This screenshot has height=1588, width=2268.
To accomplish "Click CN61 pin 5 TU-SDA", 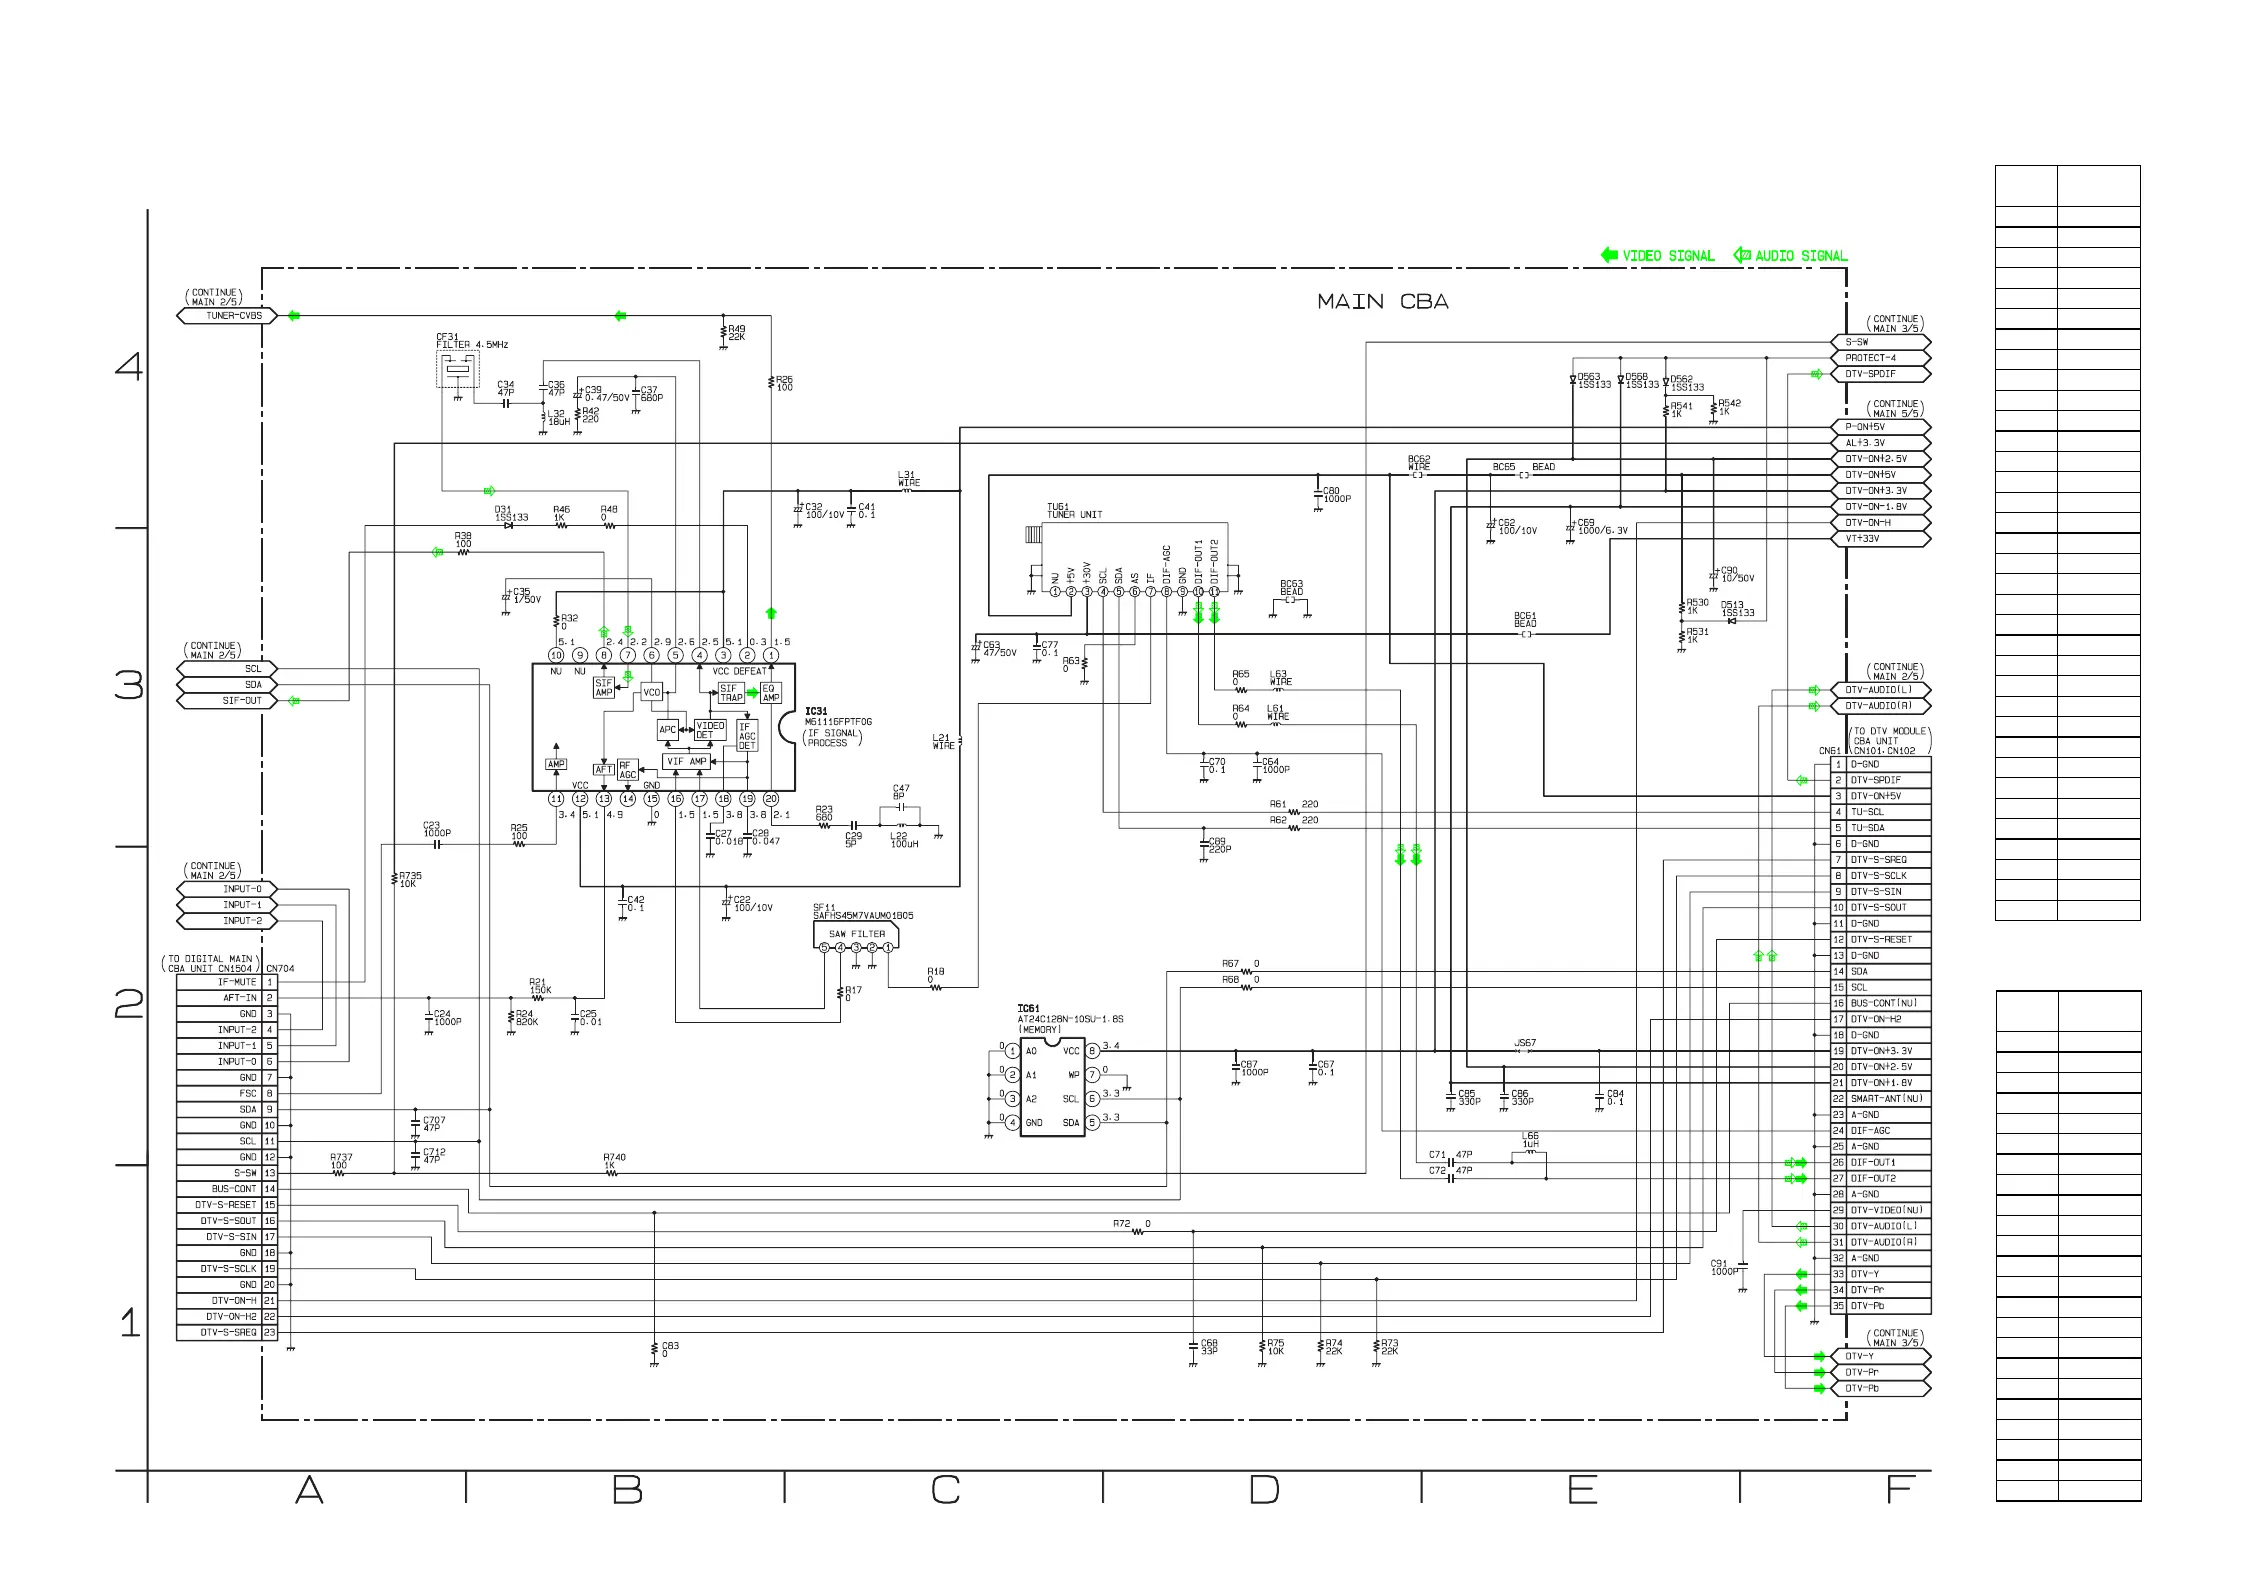I will click(x=1881, y=828).
